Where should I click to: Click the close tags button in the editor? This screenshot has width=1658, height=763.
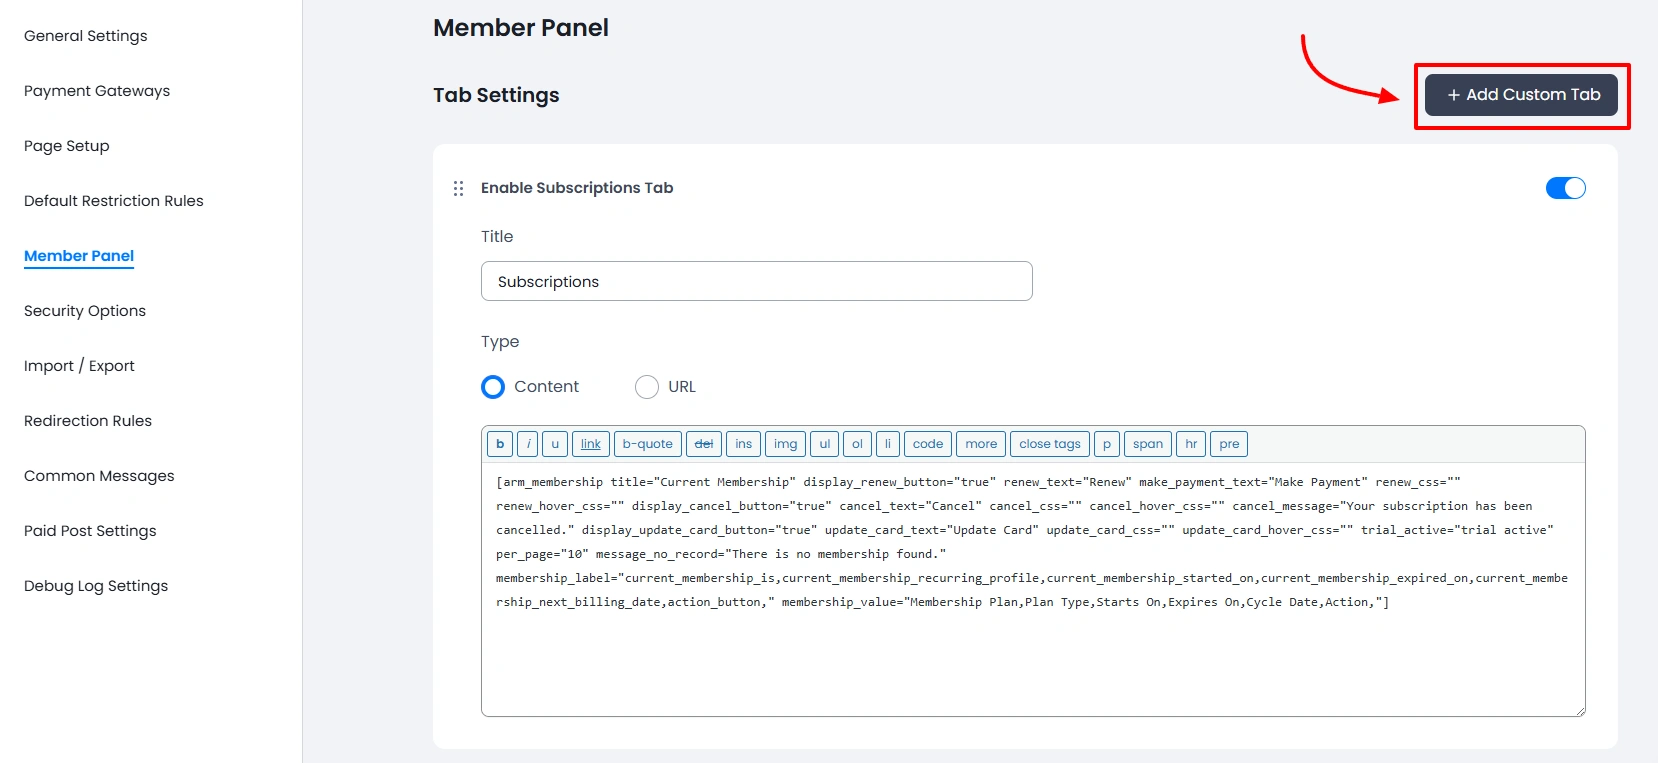click(1049, 444)
